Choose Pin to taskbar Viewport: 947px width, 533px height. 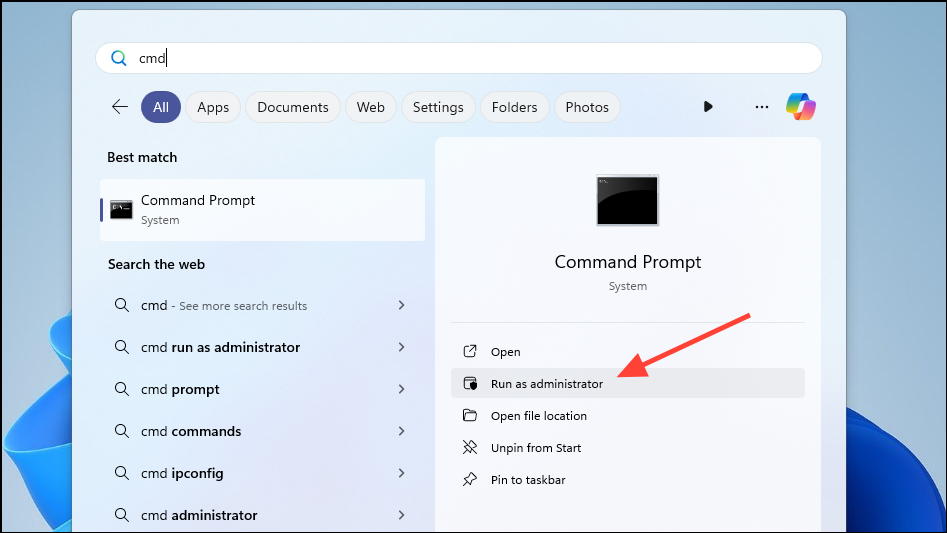(x=628, y=479)
